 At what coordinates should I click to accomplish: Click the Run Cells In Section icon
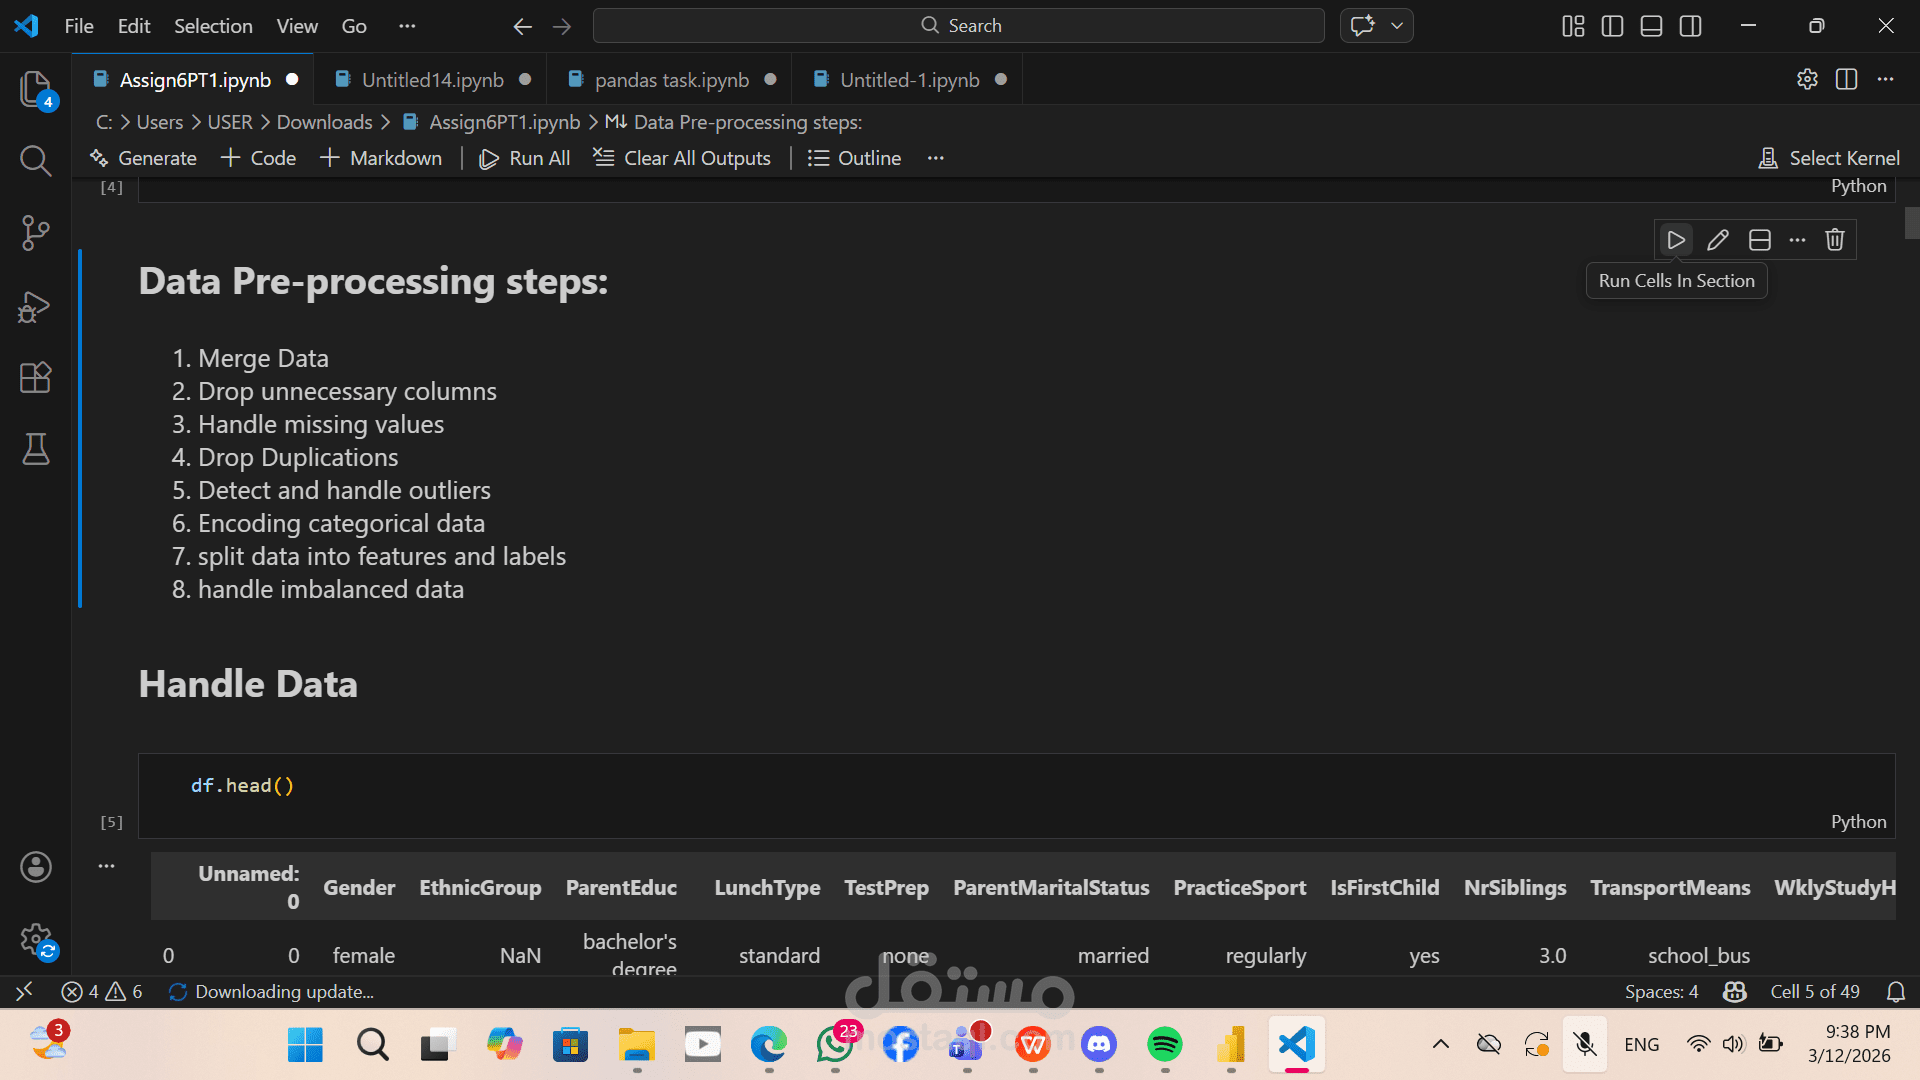click(x=1676, y=240)
